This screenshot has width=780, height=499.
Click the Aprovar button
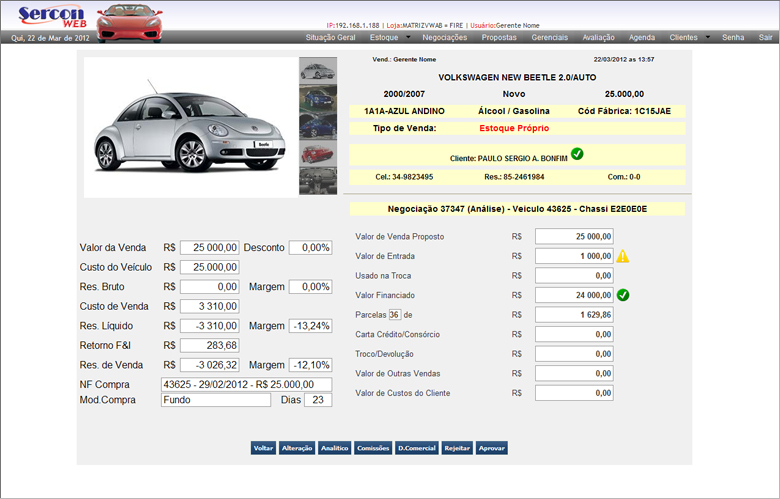[491, 448]
